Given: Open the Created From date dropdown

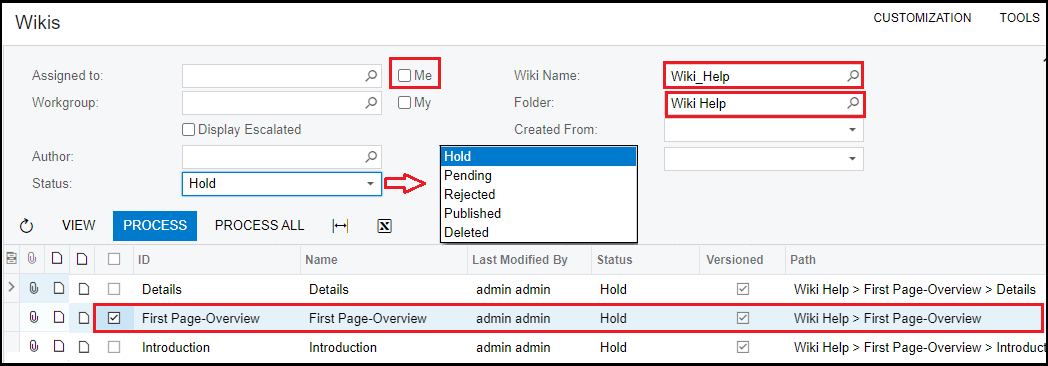Looking at the screenshot, I should pos(852,130).
